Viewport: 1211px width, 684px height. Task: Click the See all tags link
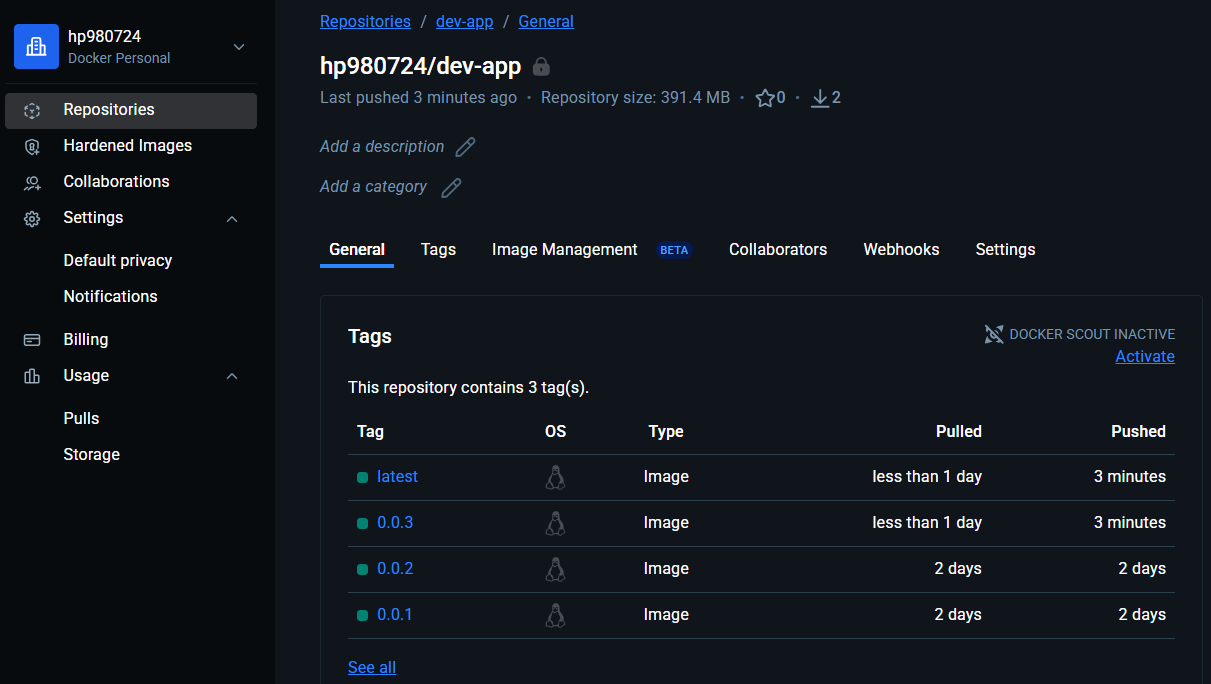tap(372, 668)
